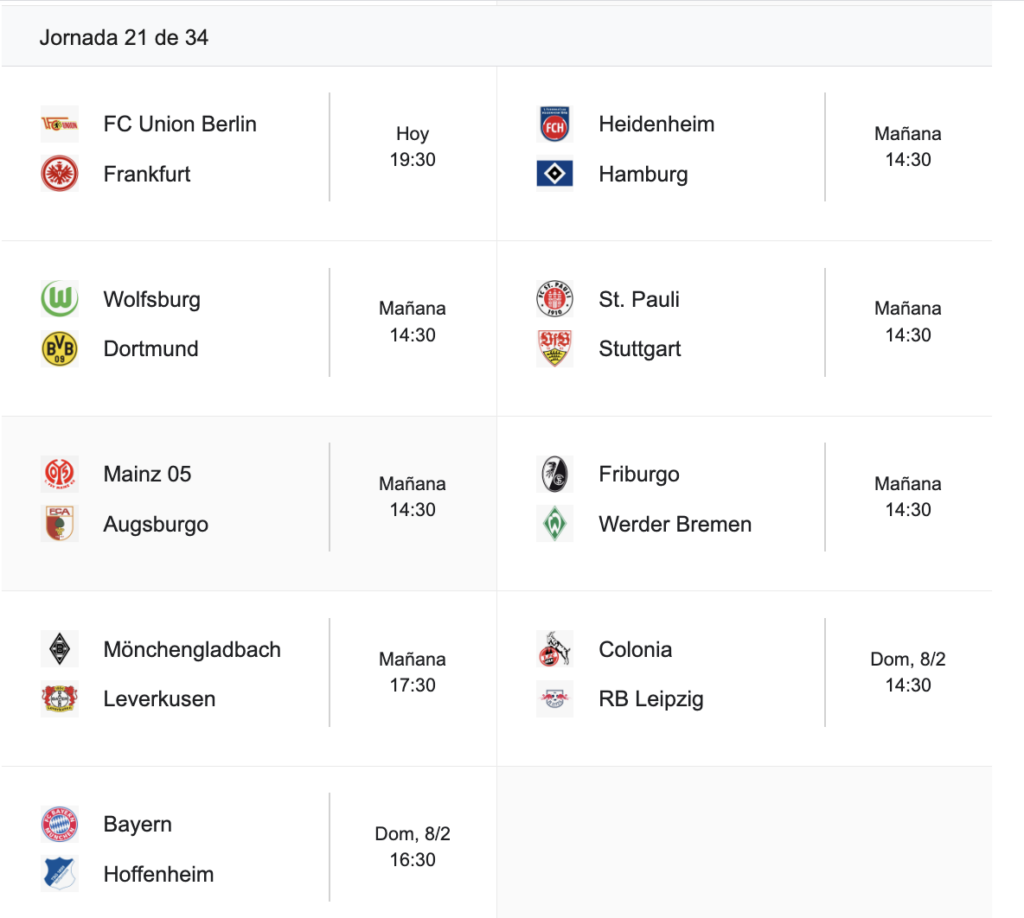The width and height of the screenshot is (1024, 918).
Task: Select the Wolfsburg green W logo
Action: coord(59,299)
